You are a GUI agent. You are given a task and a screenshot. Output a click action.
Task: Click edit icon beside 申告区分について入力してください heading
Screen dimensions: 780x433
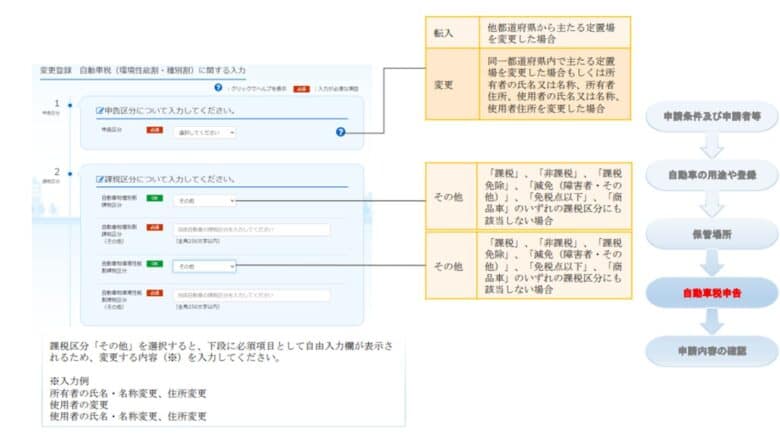pos(99,110)
